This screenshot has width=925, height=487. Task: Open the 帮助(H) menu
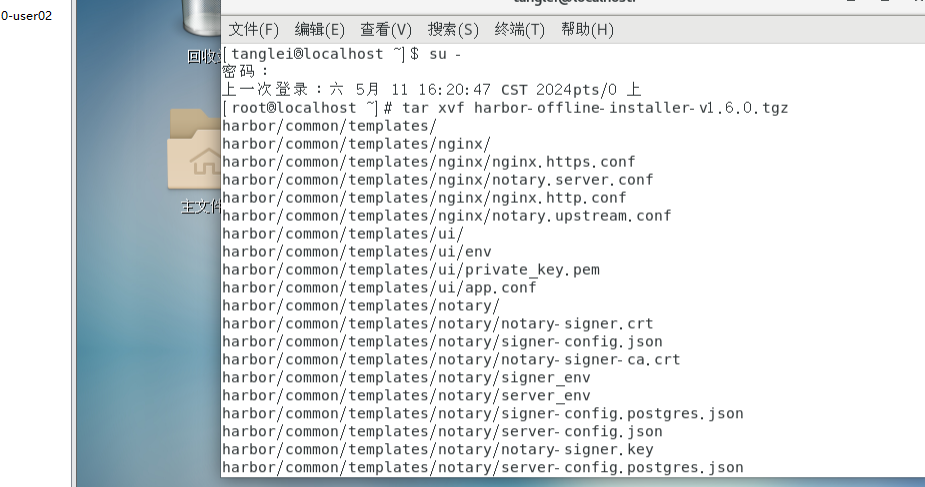(x=587, y=29)
